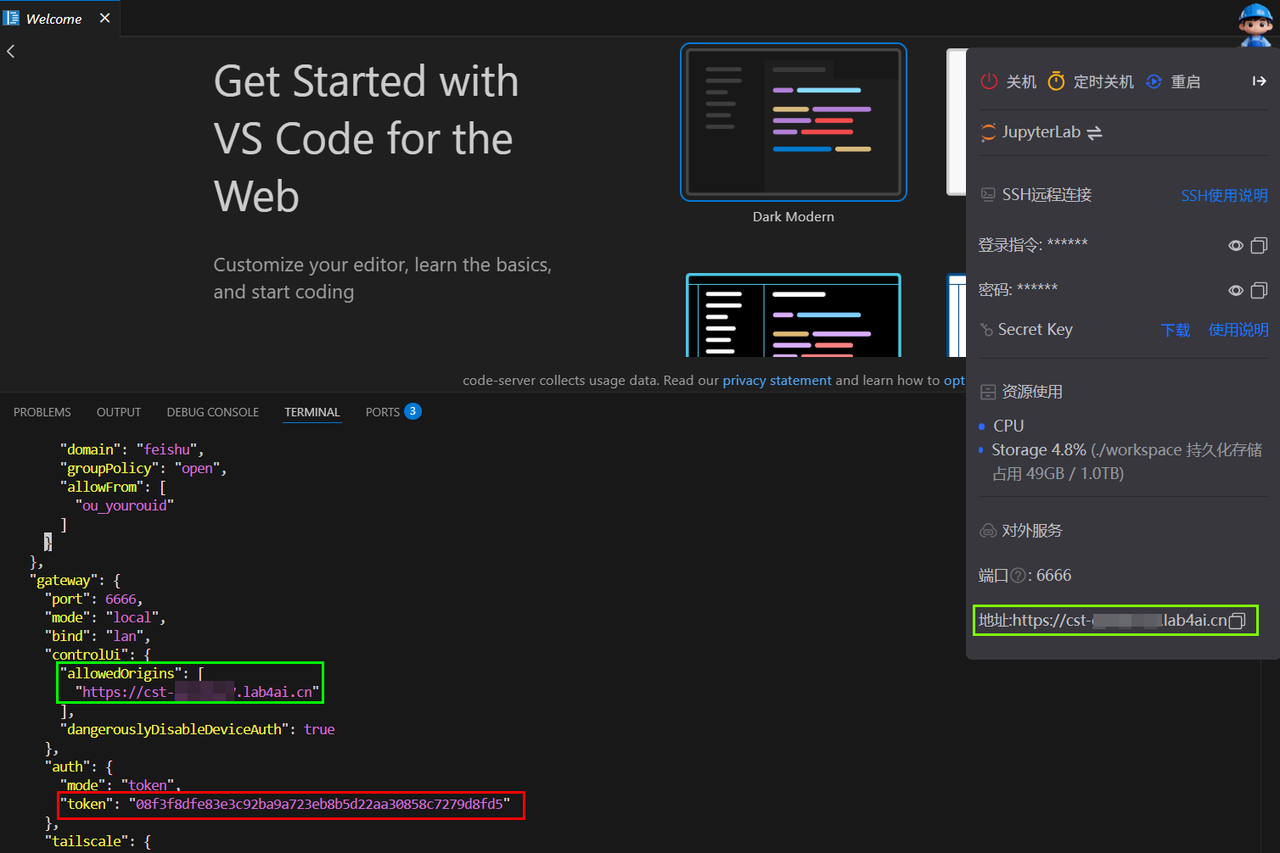
Task: Select the Welcome editor tab
Action: point(59,18)
